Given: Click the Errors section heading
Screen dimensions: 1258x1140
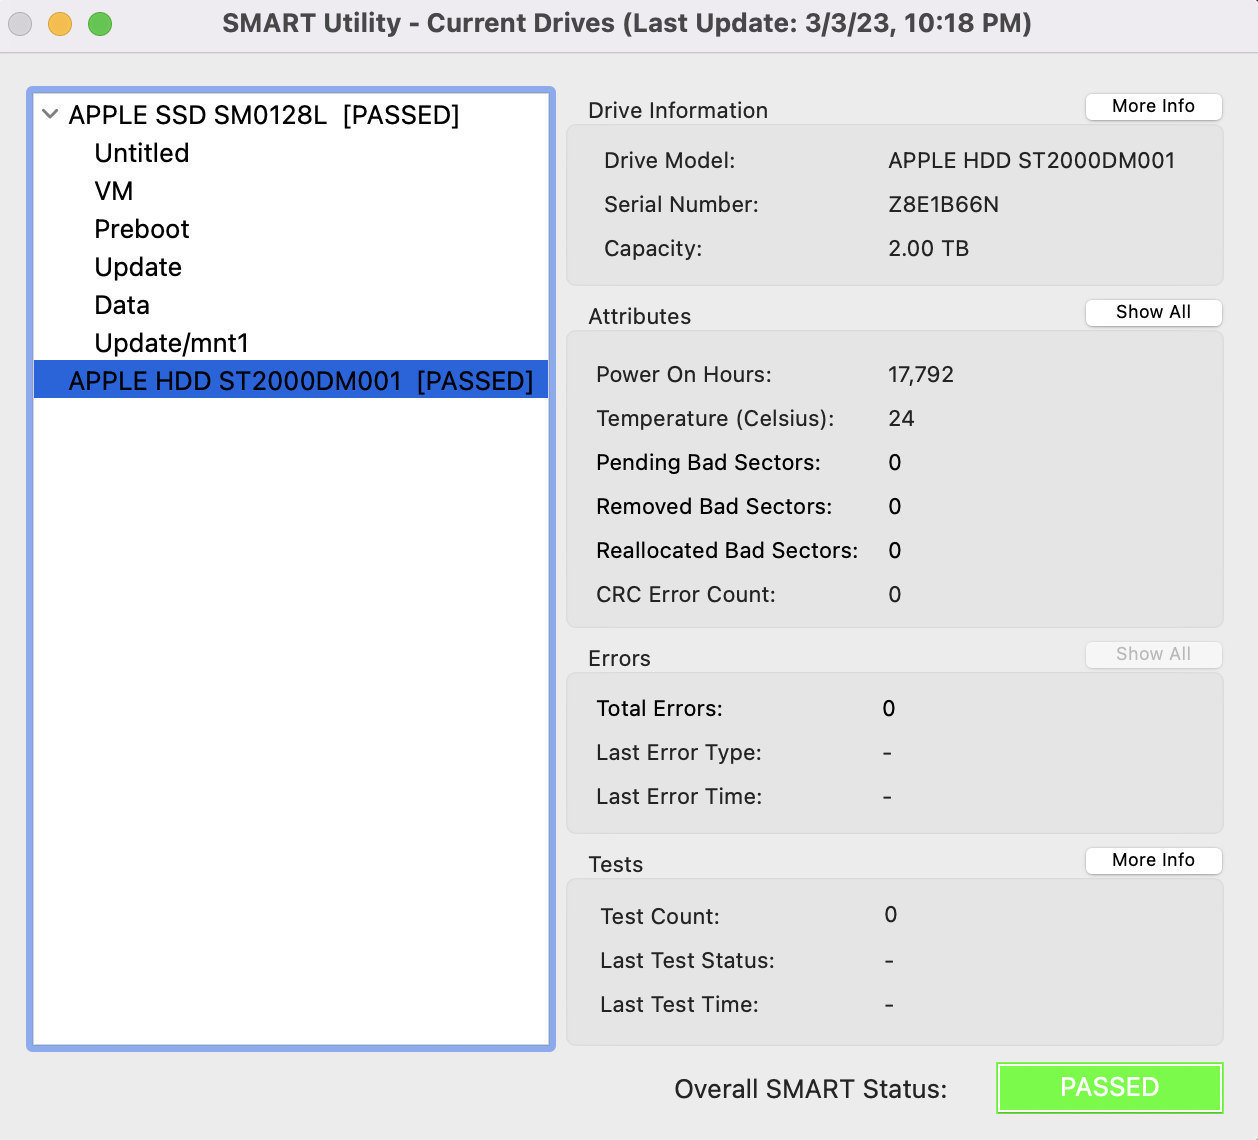Looking at the screenshot, I should click(x=619, y=658).
